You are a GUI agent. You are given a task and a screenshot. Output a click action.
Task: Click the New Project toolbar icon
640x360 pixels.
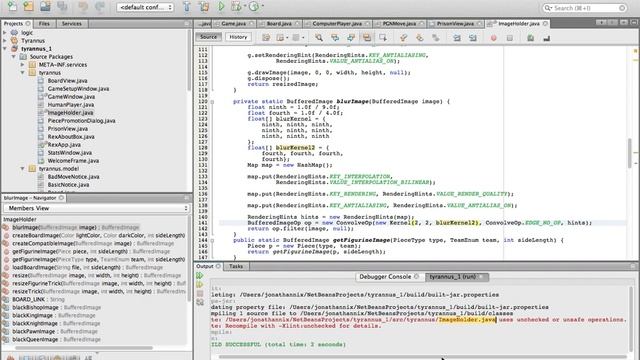click(x=28, y=6)
